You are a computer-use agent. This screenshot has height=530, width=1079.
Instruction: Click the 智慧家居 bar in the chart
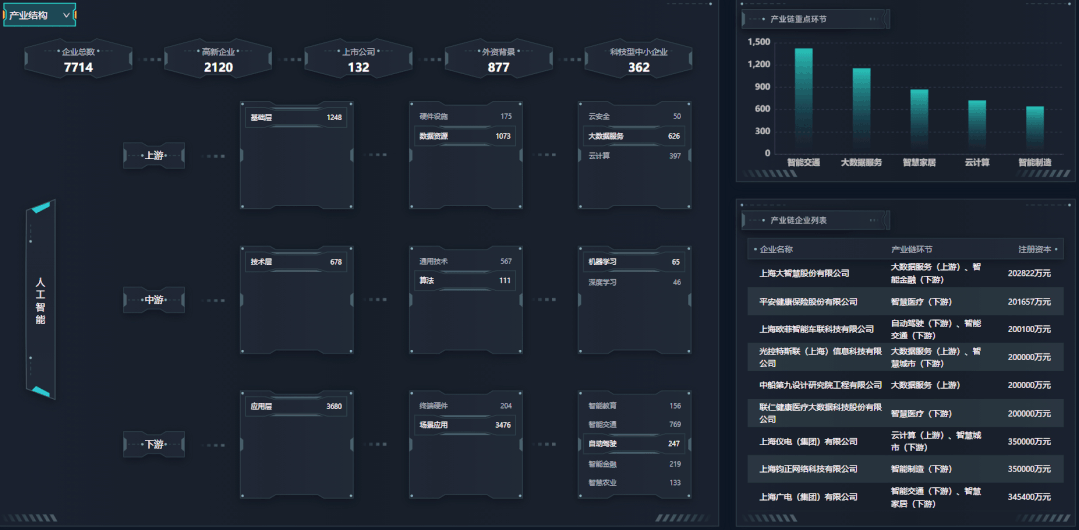click(919, 121)
